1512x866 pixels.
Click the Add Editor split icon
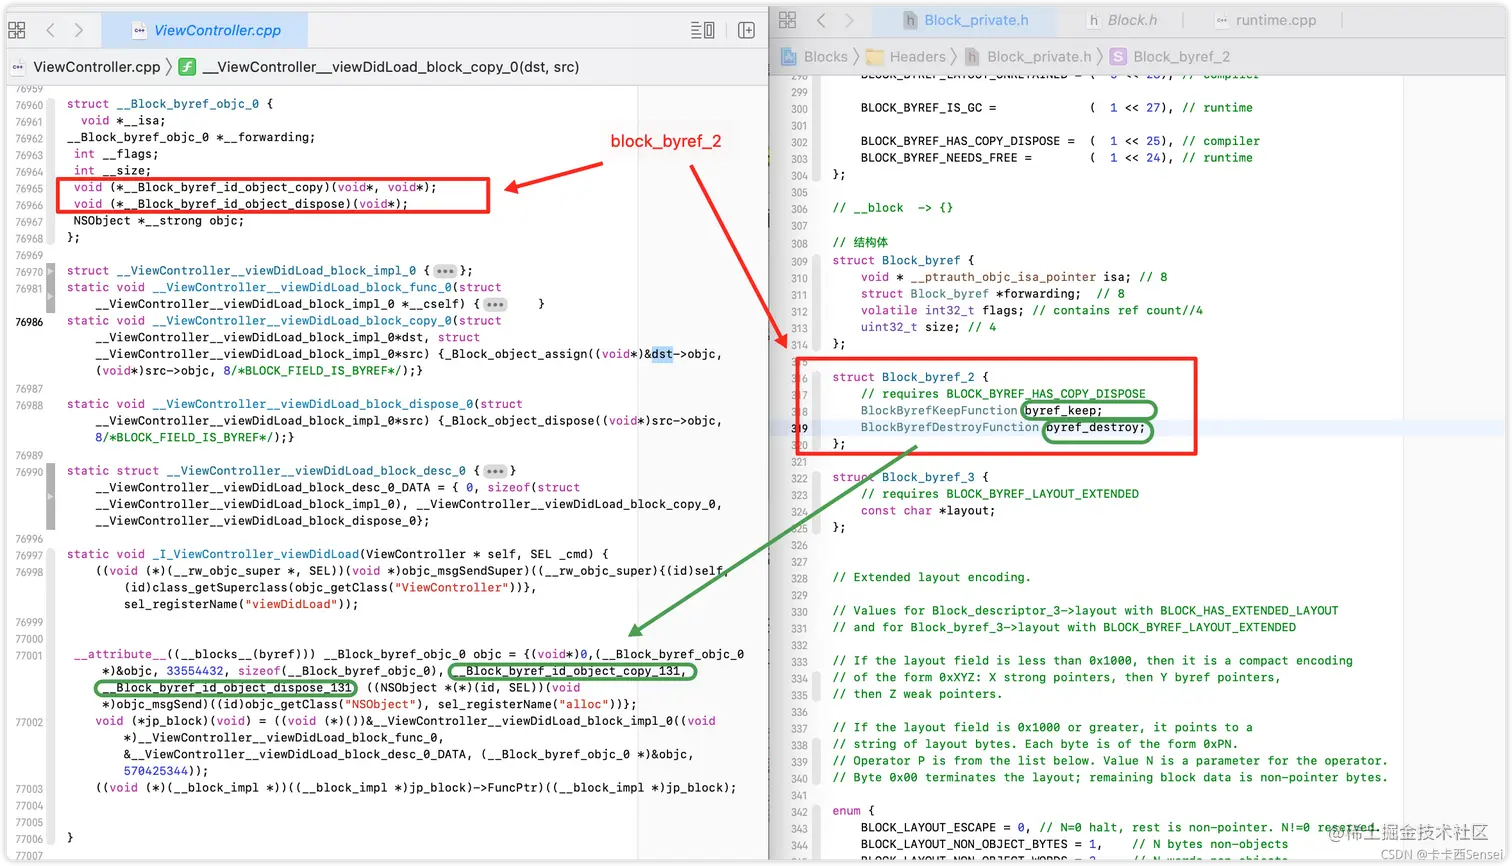(x=746, y=30)
